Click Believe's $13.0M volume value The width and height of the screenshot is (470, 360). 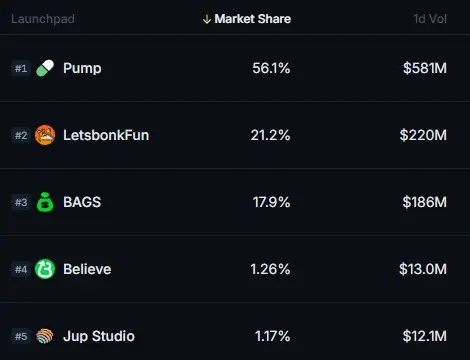(423, 269)
